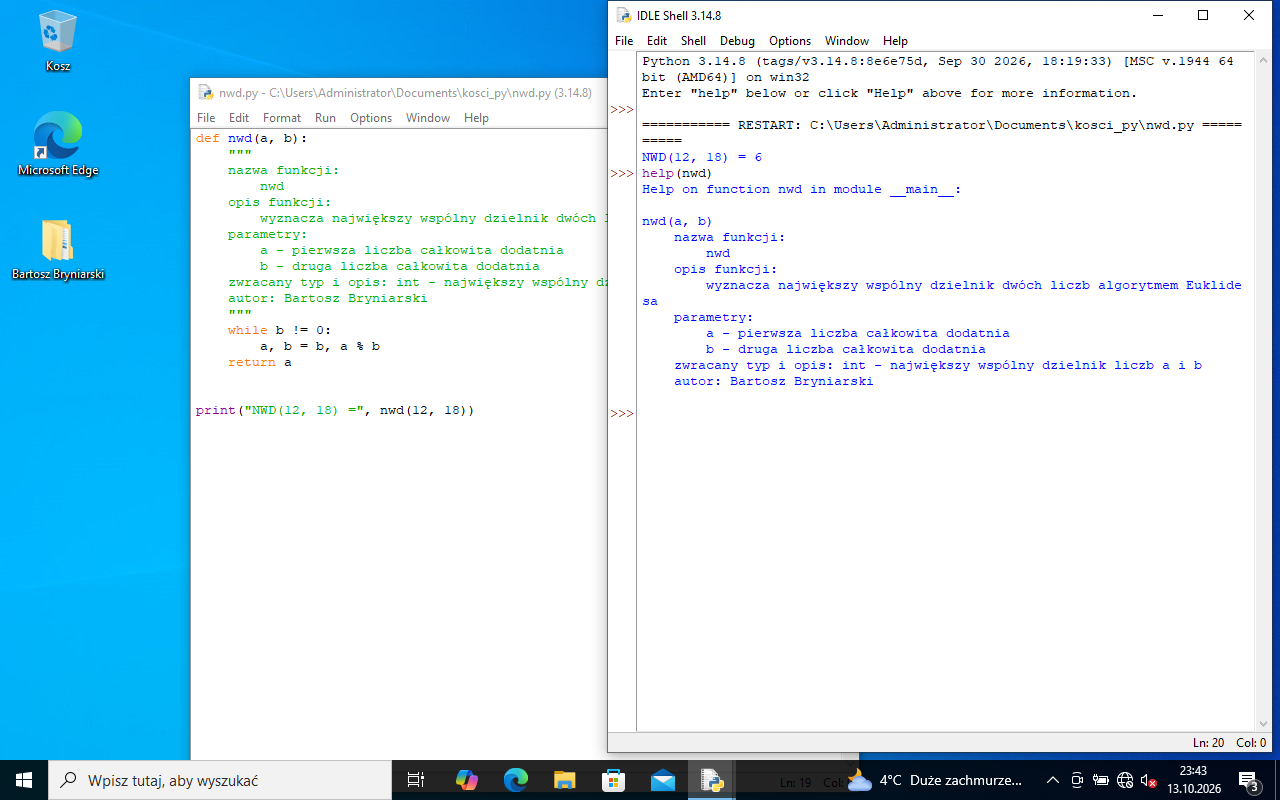Open Help menu in IDLE Shell
The height and width of the screenshot is (800, 1280).
tap(895, 41)
